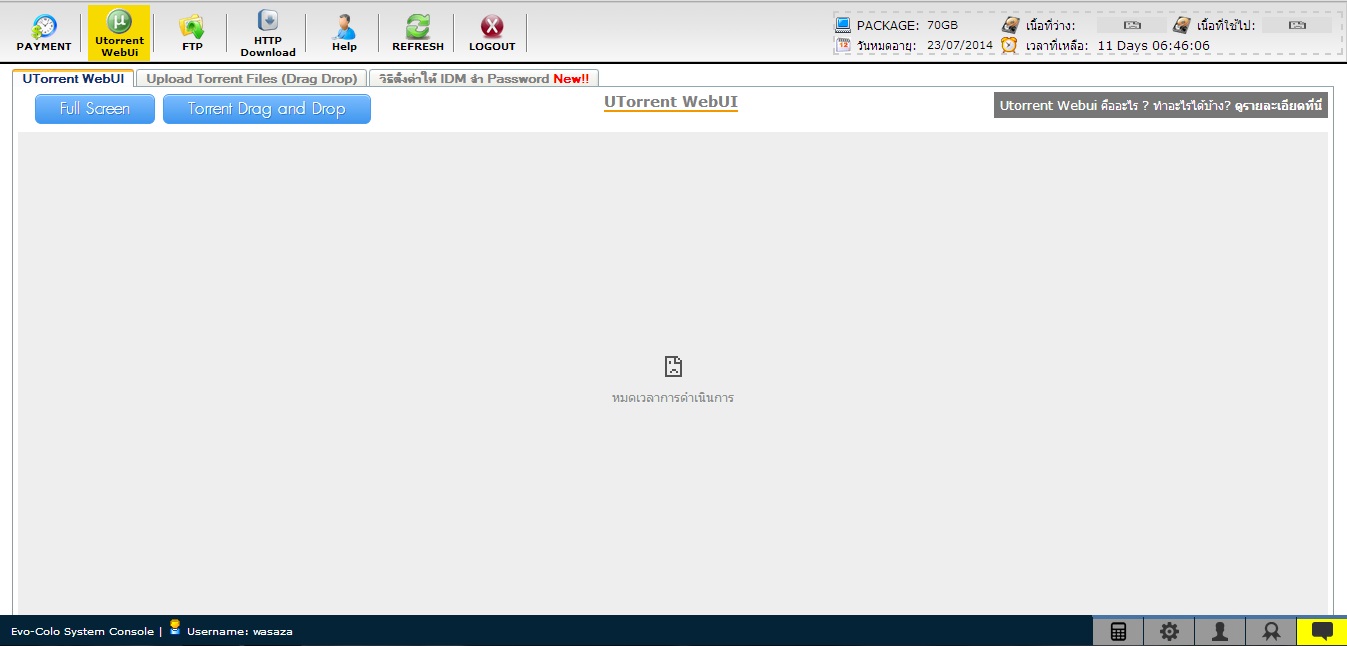Switch to the UTorrent WebUI tab
The image size is (1347, 646).
[x=73, y=78]
